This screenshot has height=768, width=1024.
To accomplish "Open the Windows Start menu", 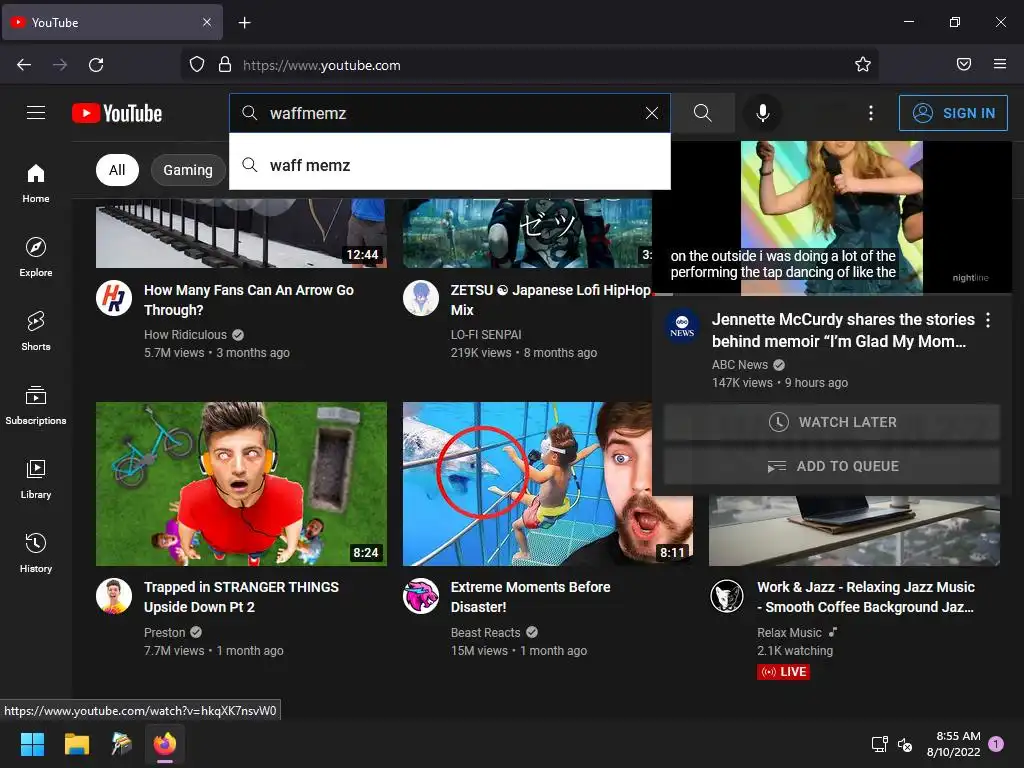I will click(33, 744).
